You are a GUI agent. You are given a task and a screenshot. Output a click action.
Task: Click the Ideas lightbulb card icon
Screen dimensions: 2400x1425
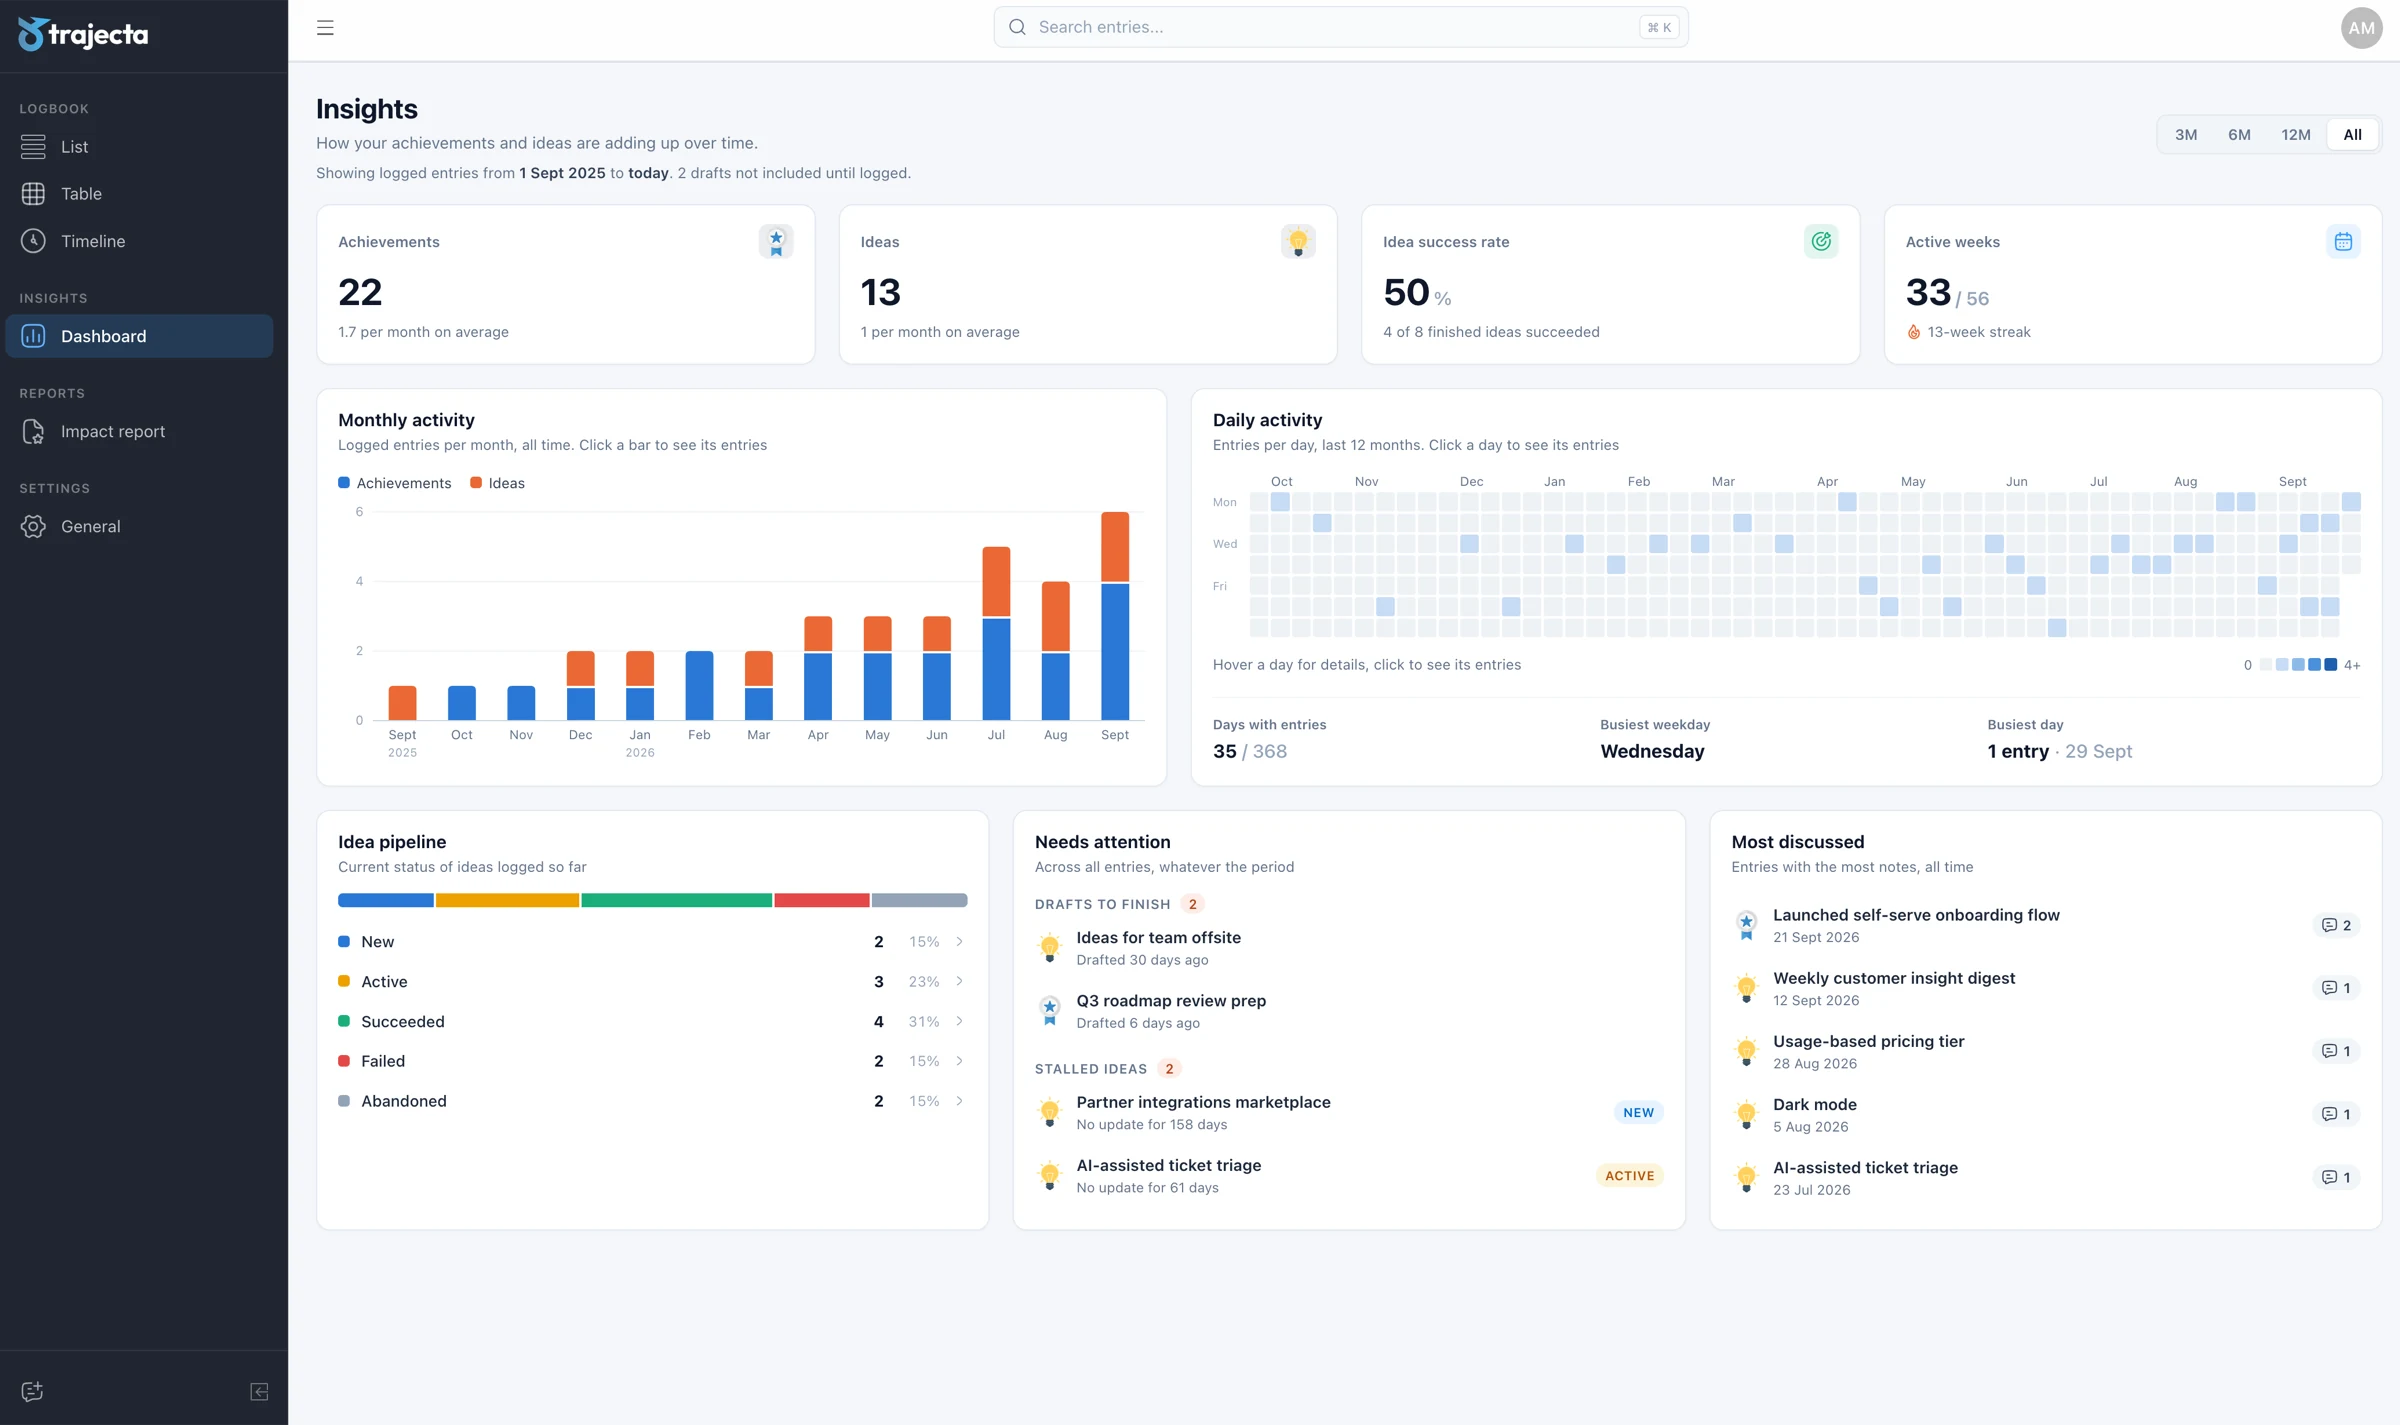[x=1298, y=241]
